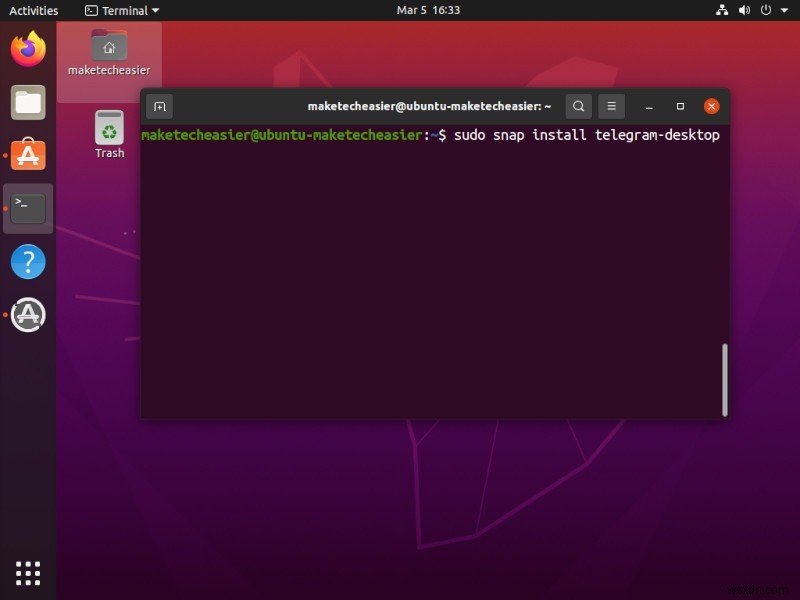Image resolution: width=800 pixels, height=600 pixels.
Task: Click the volume icon in the top bar
Action: [x=743, y=10]
